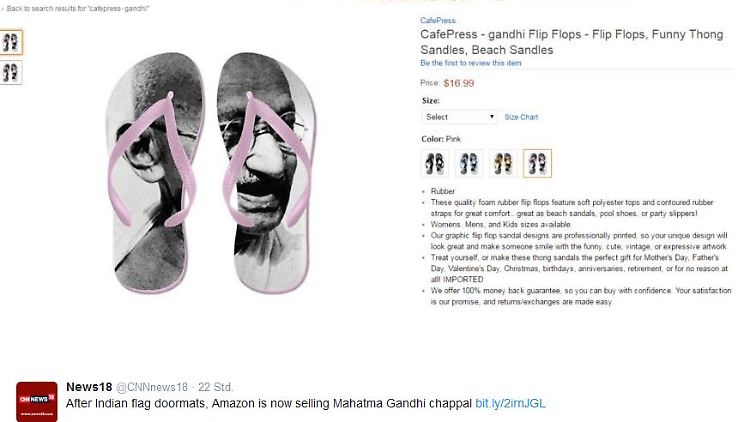Choose the yellow strap color swatch
This screenshot has height=422, width=750.
503,163
